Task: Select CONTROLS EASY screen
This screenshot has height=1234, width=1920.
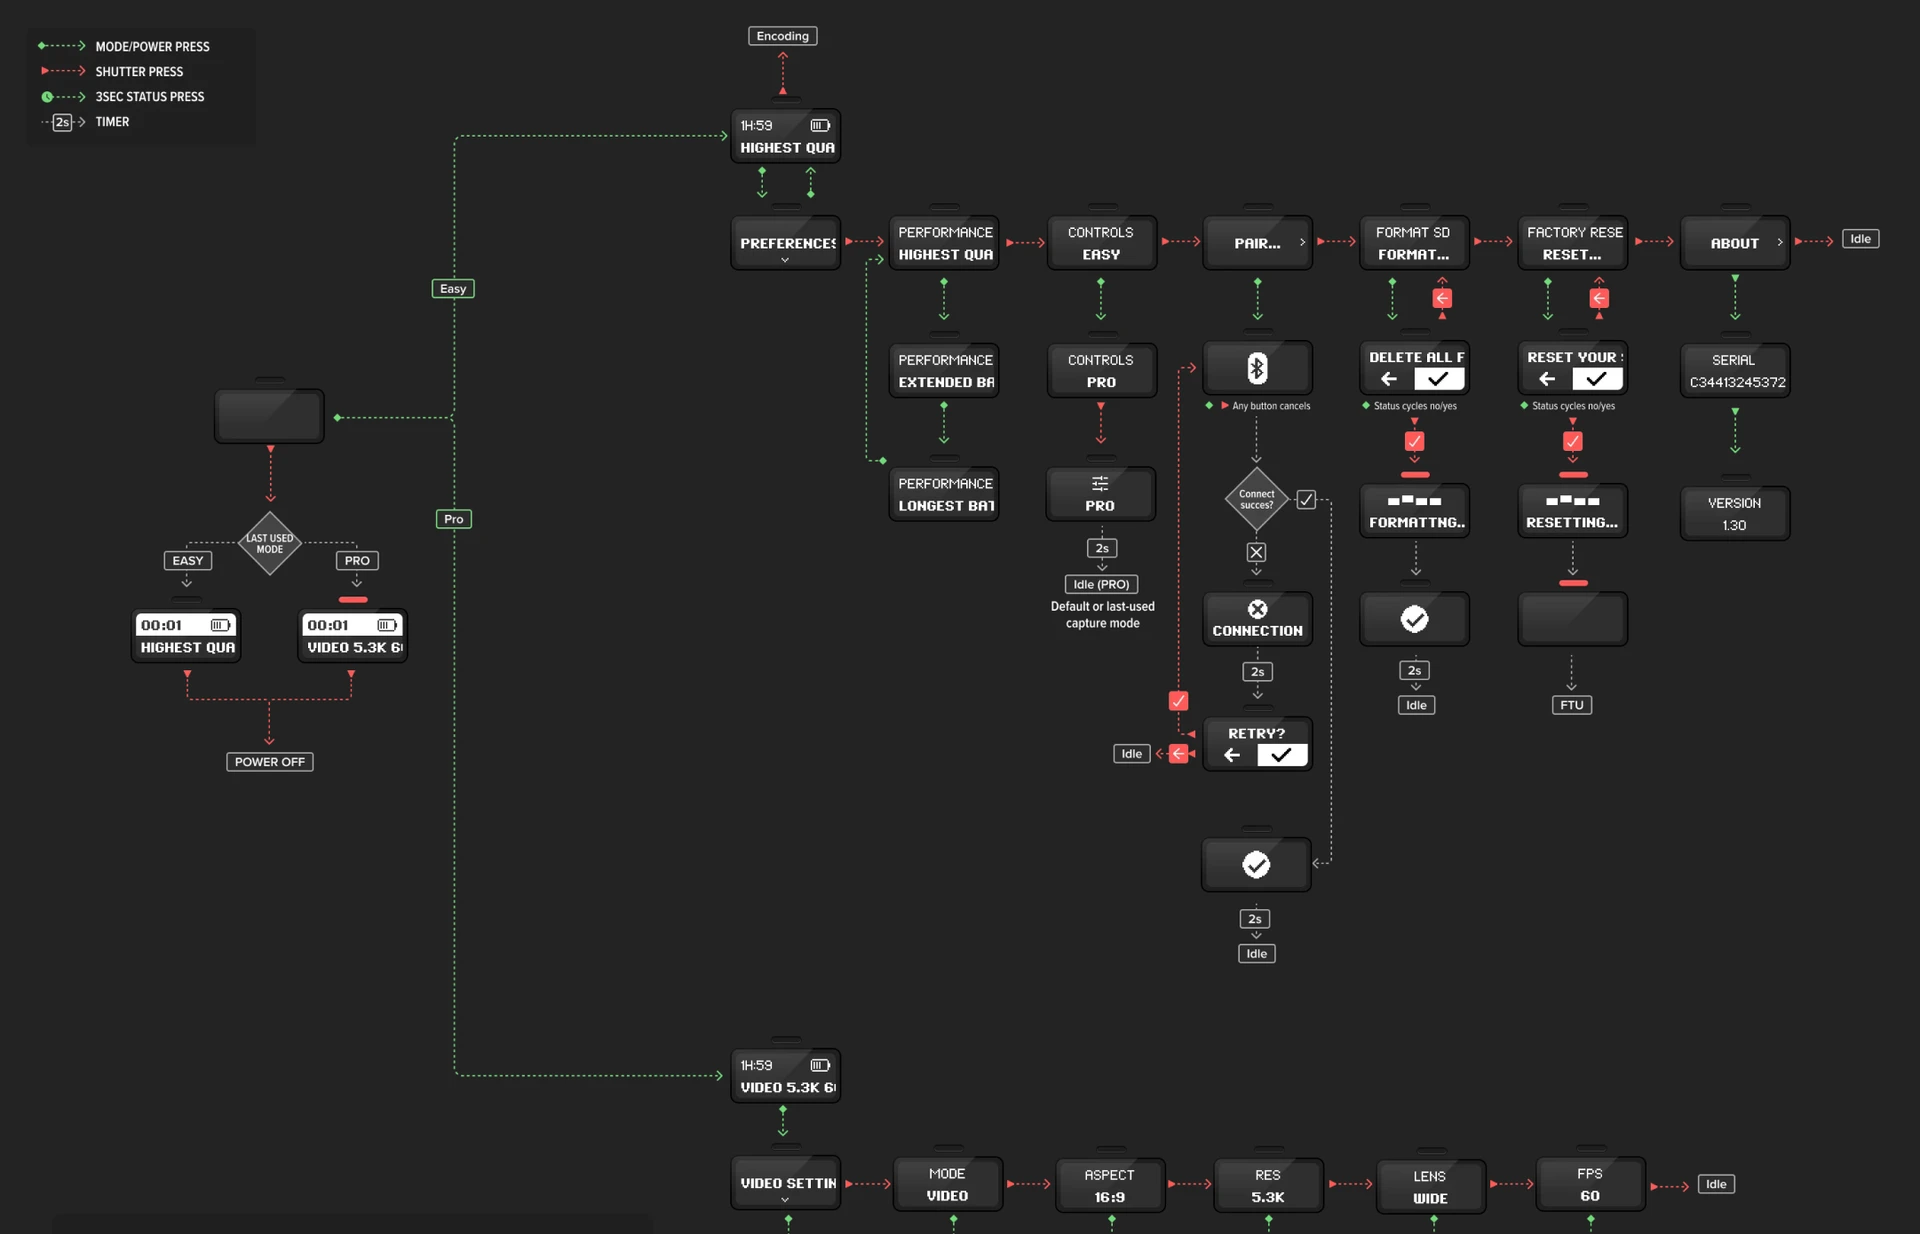Action: click(x=1101, y=243)
